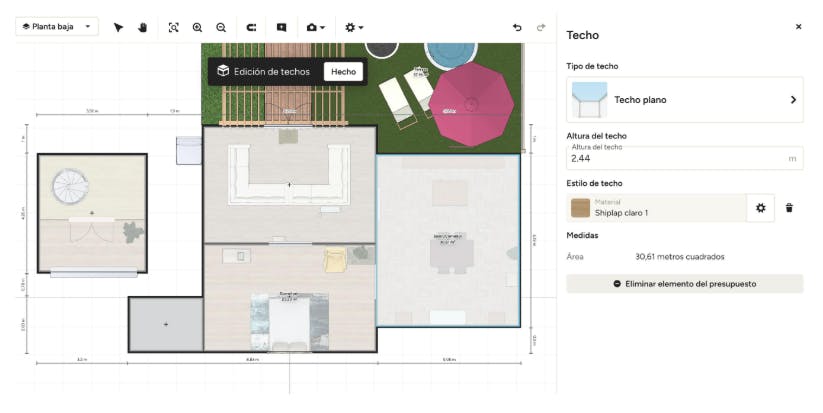The height and width of the screenshot is (413, 823).
Task: Click the zoom-to-fit icon
Action: pyautogui.click(x=173, y=27)
